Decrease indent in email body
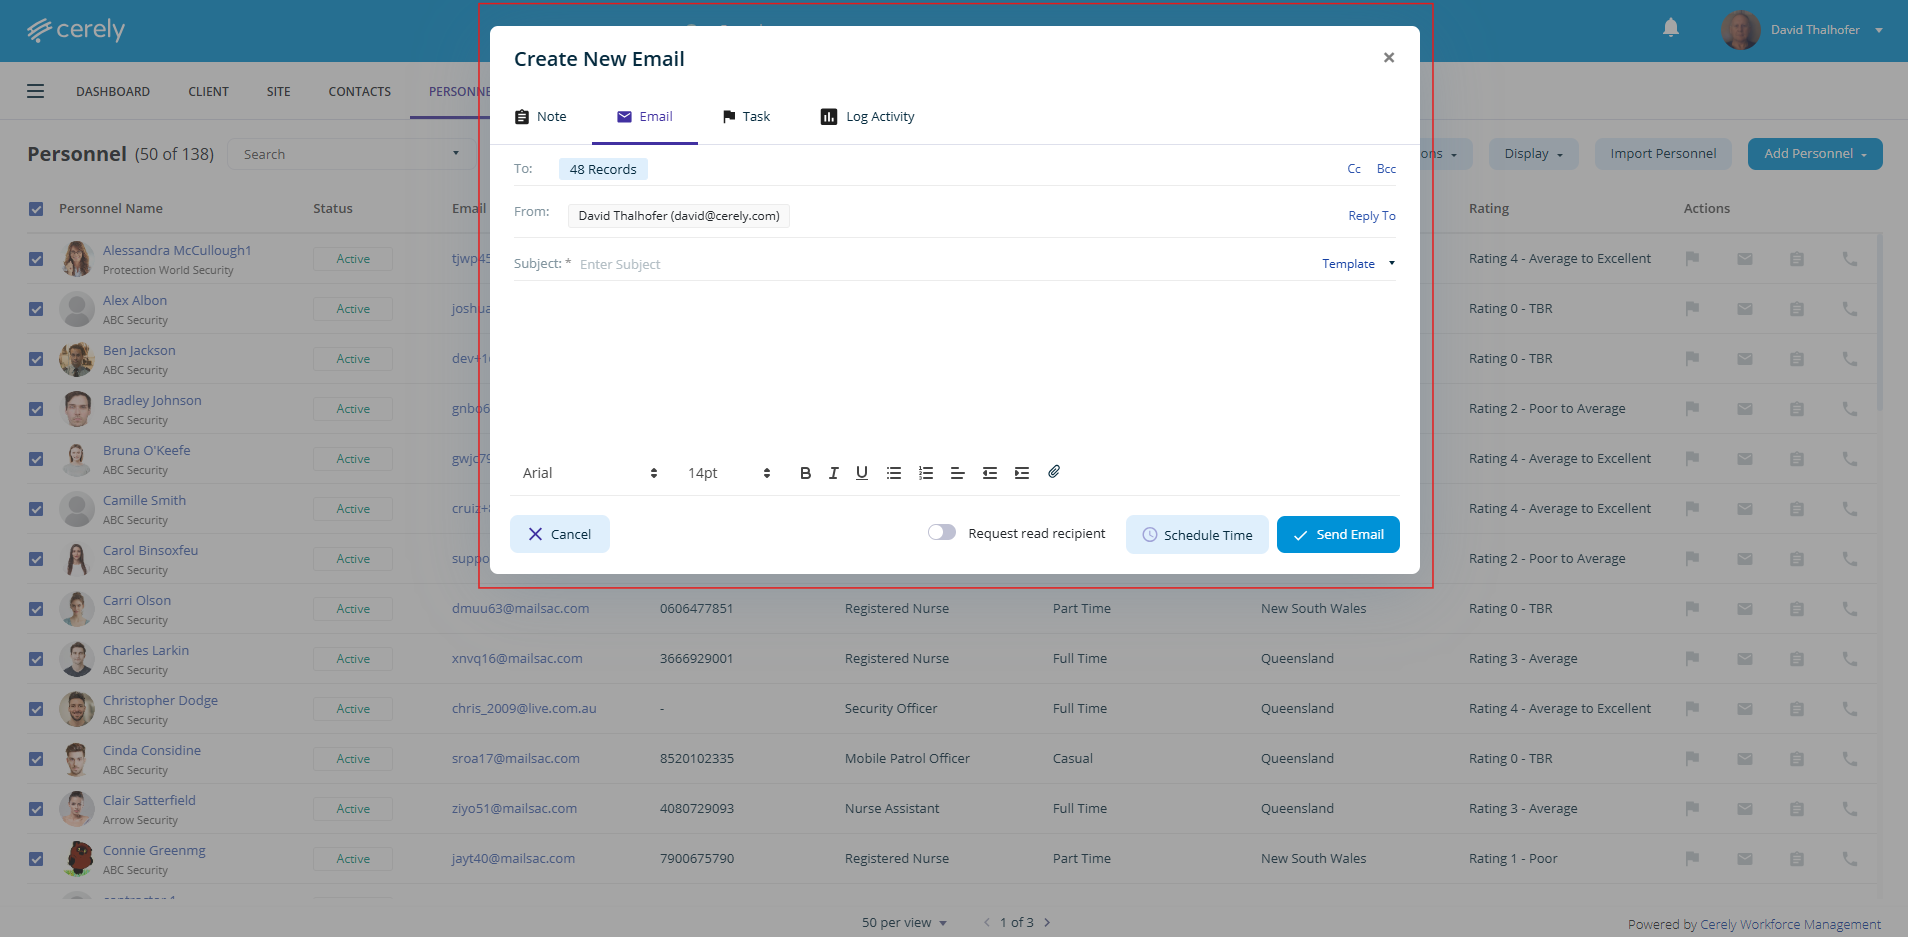The width and height of the screenshot is (1908, 937). (x=990, y=473)
